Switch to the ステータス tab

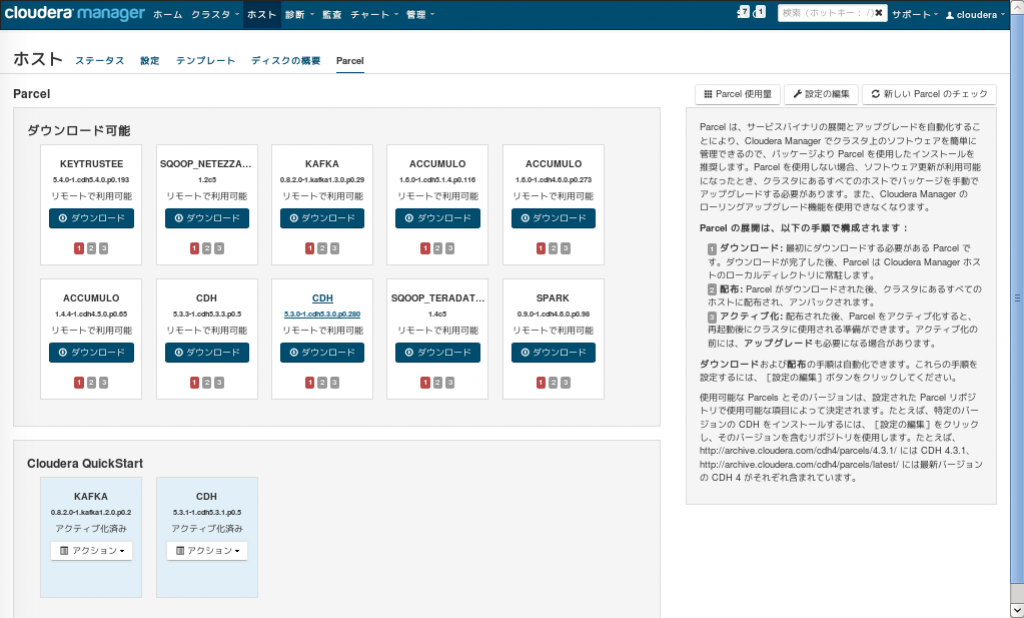[99, 61]
